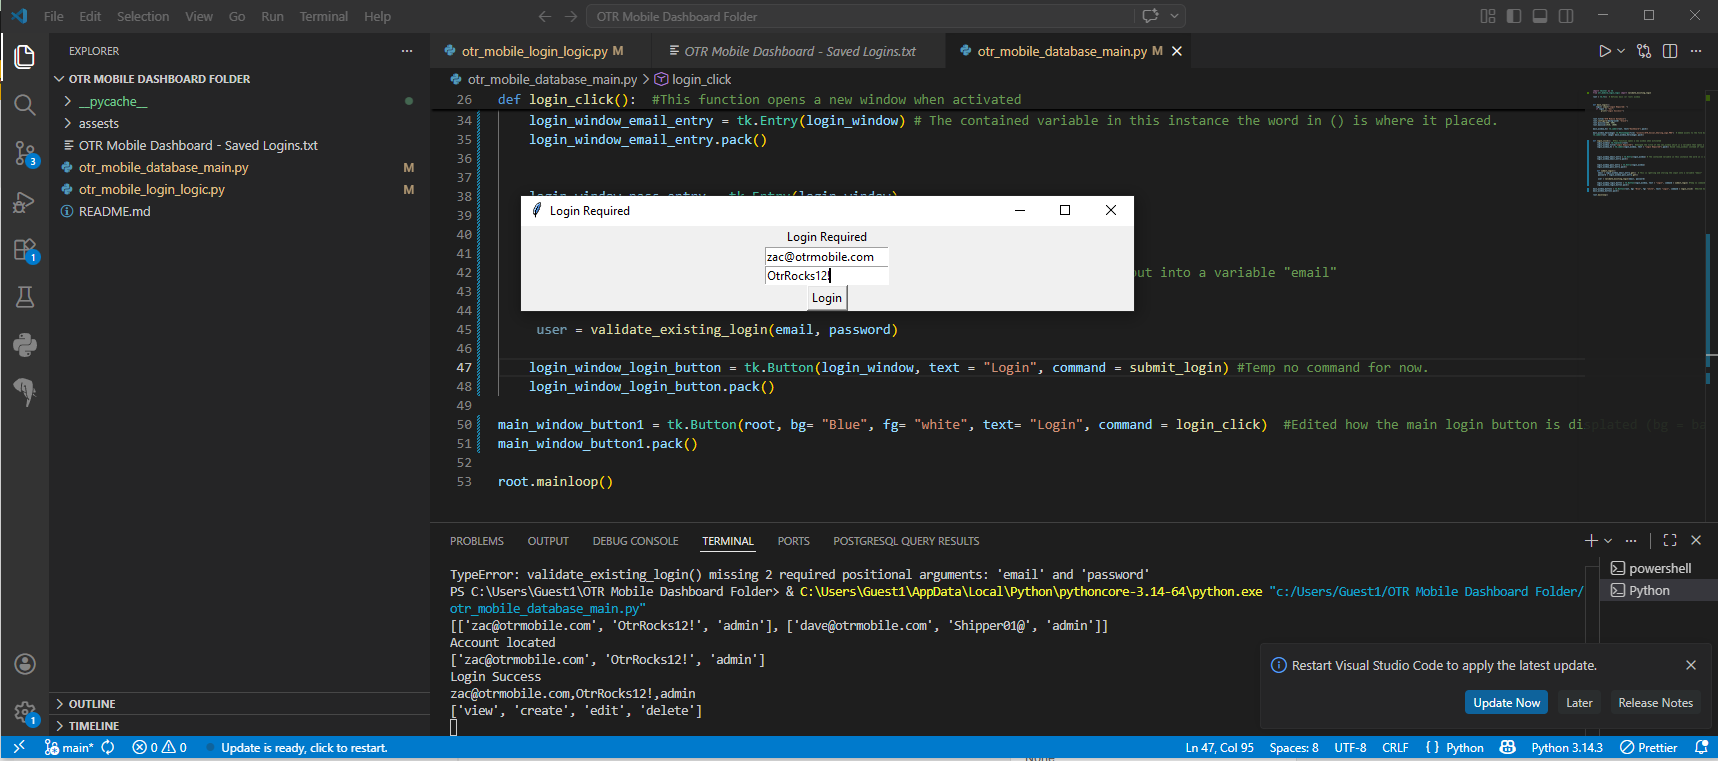Open the Copilot chat icon in title bar

1150,16
